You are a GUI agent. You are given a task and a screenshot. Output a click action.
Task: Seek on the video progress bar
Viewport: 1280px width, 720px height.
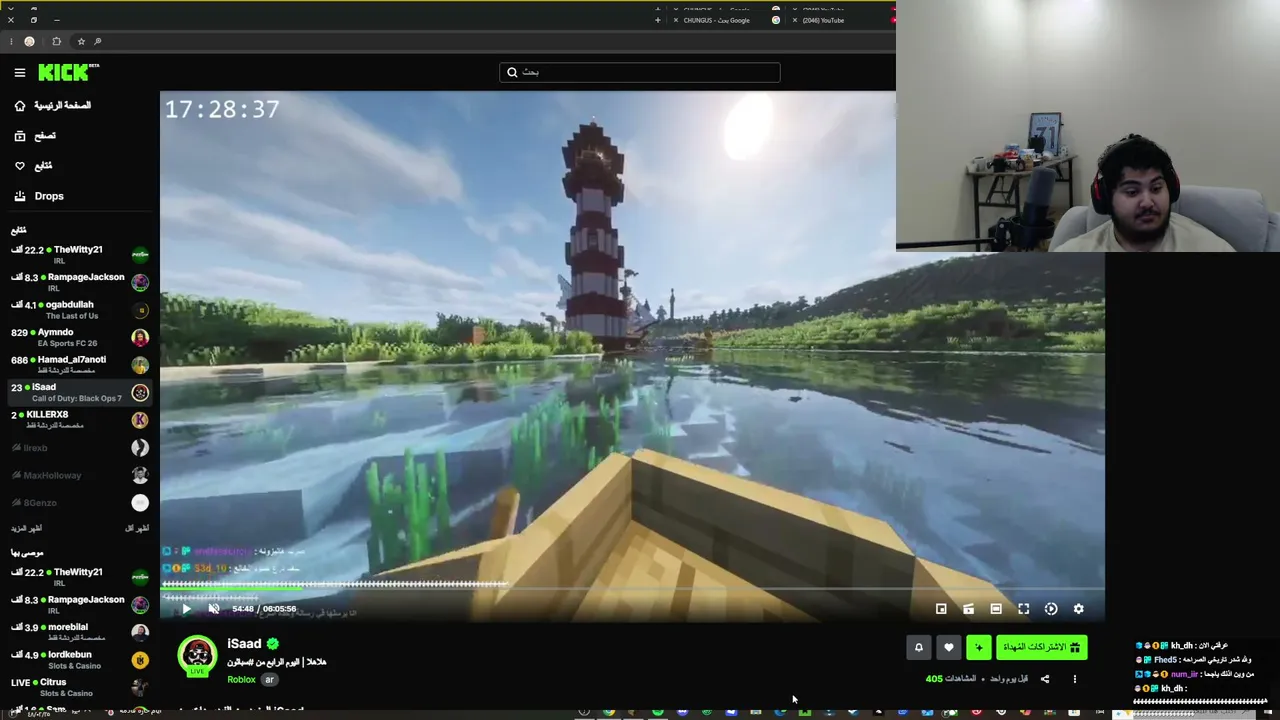pyautogui.click(x=632, y=588)
